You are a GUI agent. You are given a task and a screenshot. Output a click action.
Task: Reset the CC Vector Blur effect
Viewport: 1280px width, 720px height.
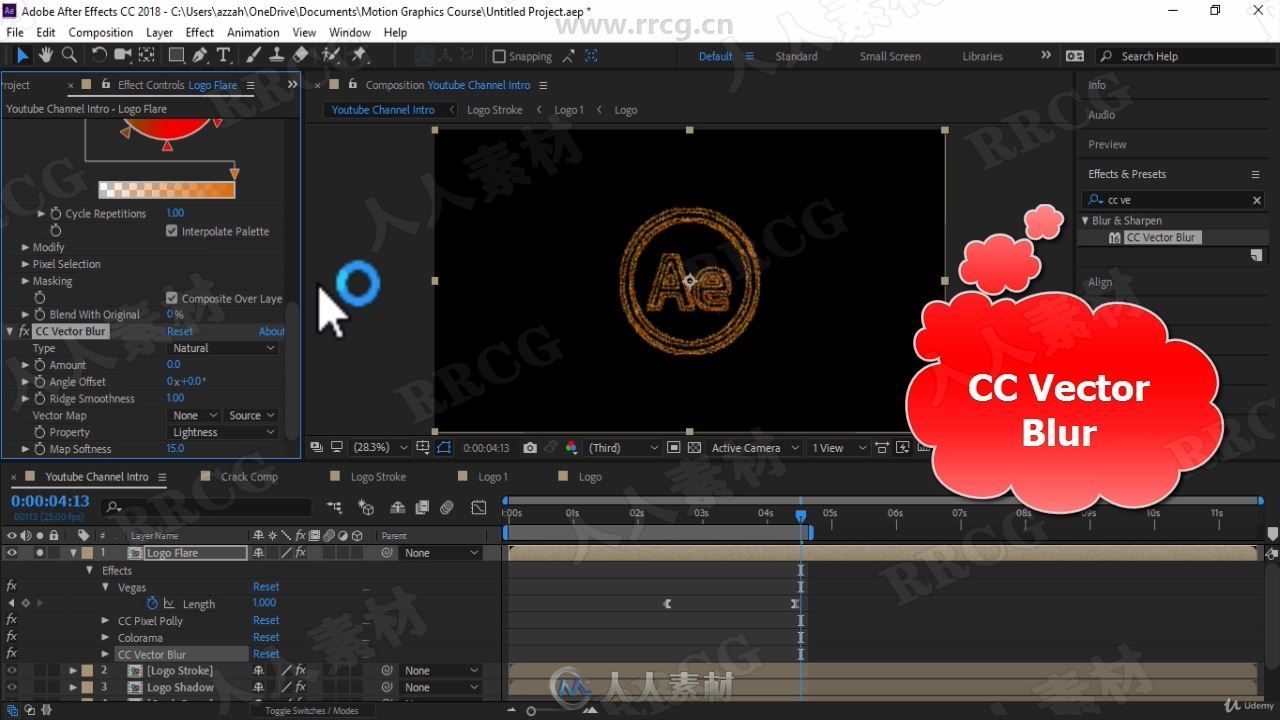click(x=180, y=331)
